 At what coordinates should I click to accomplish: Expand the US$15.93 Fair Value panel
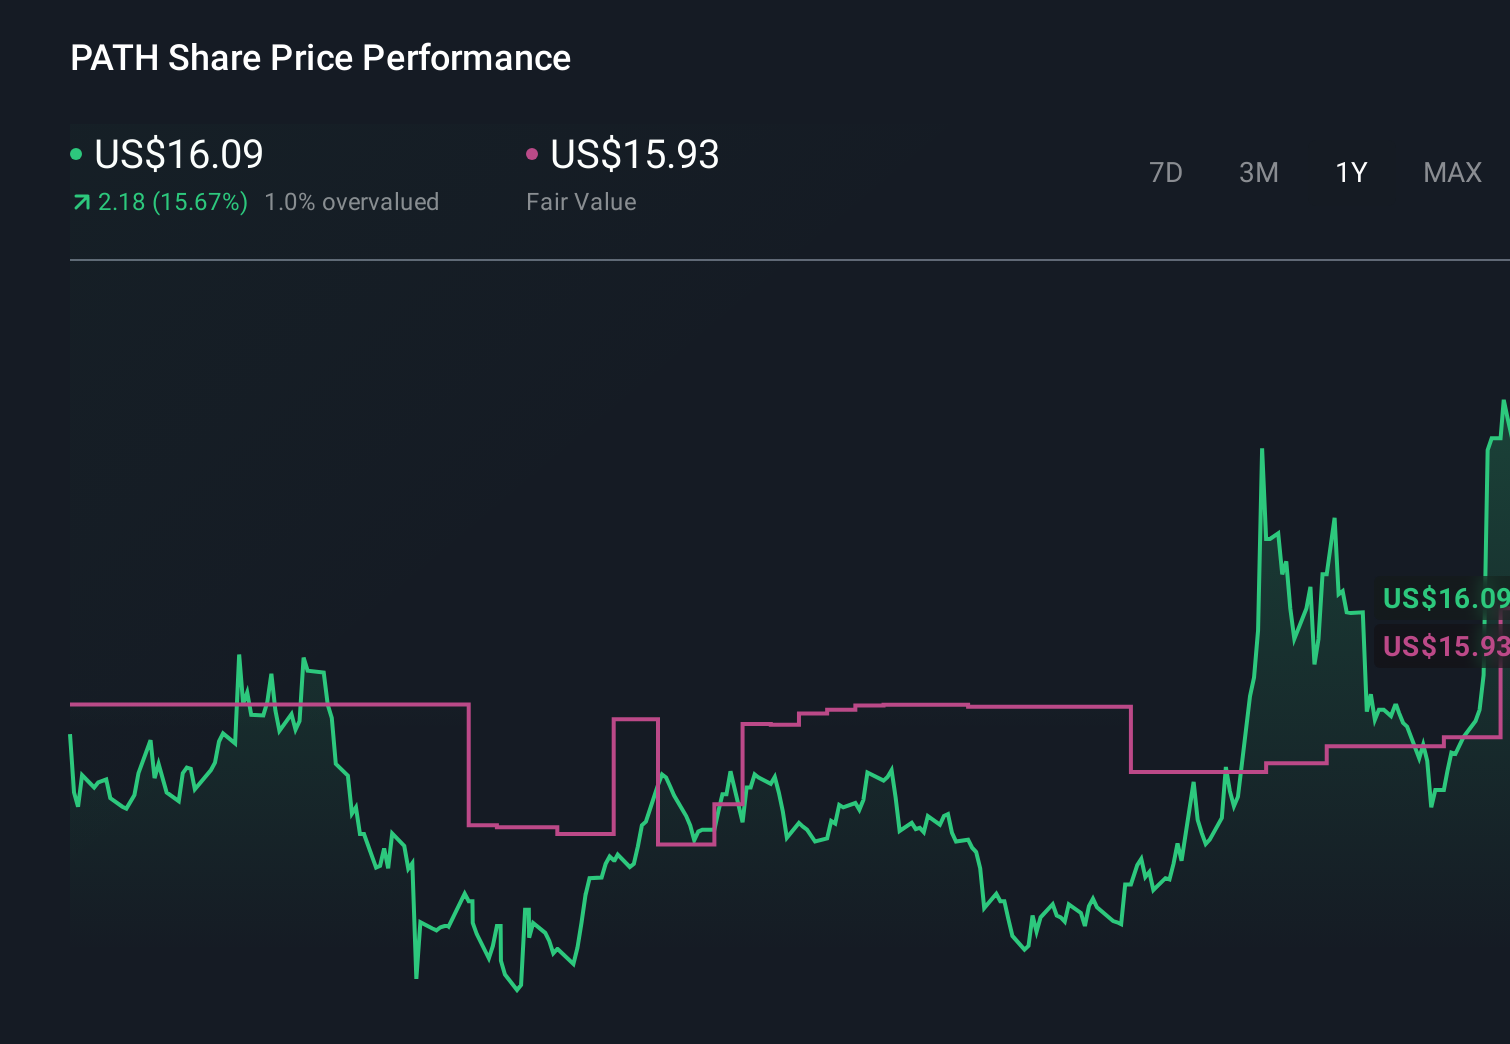[635, 155]
